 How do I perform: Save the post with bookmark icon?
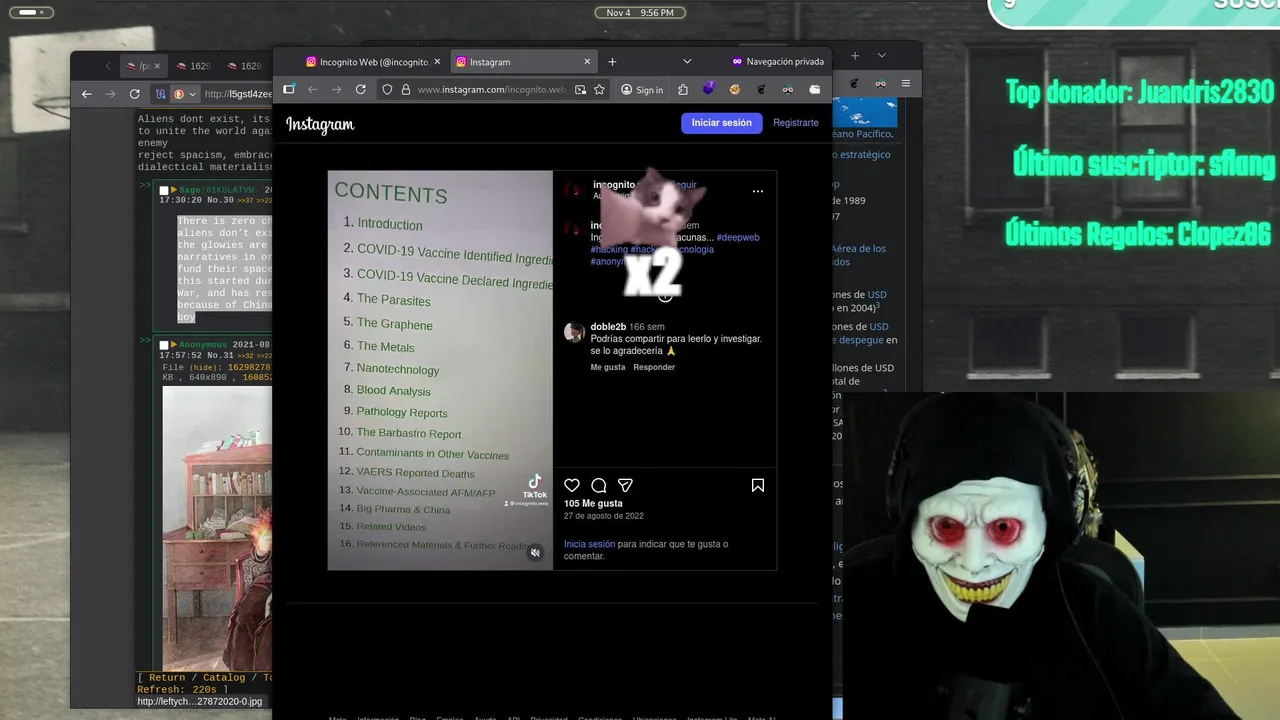(758, 485)
